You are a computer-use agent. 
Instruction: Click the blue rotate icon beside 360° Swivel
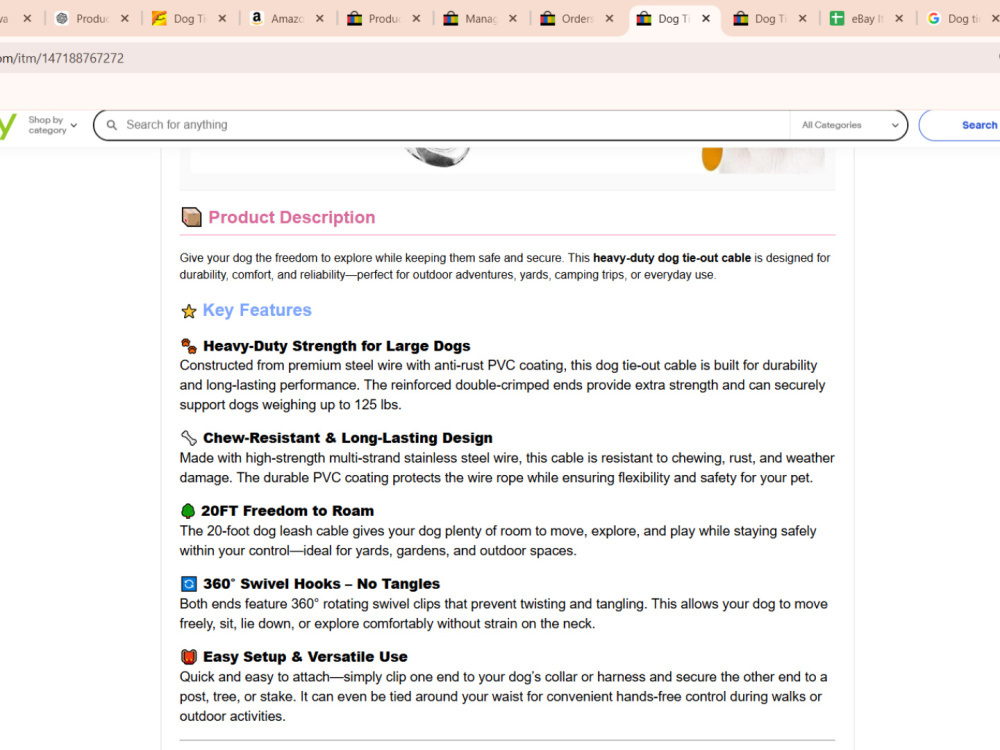tap(189, 584)
